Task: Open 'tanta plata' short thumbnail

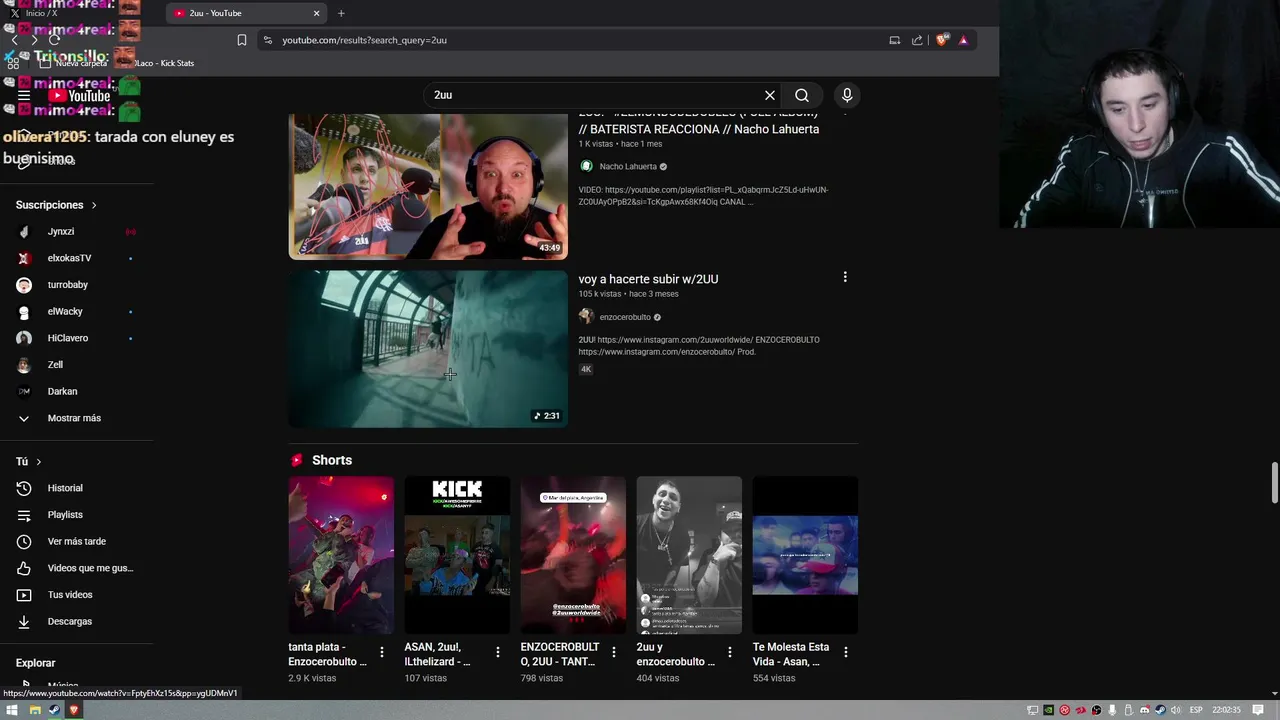Action: tap(341, 555)
